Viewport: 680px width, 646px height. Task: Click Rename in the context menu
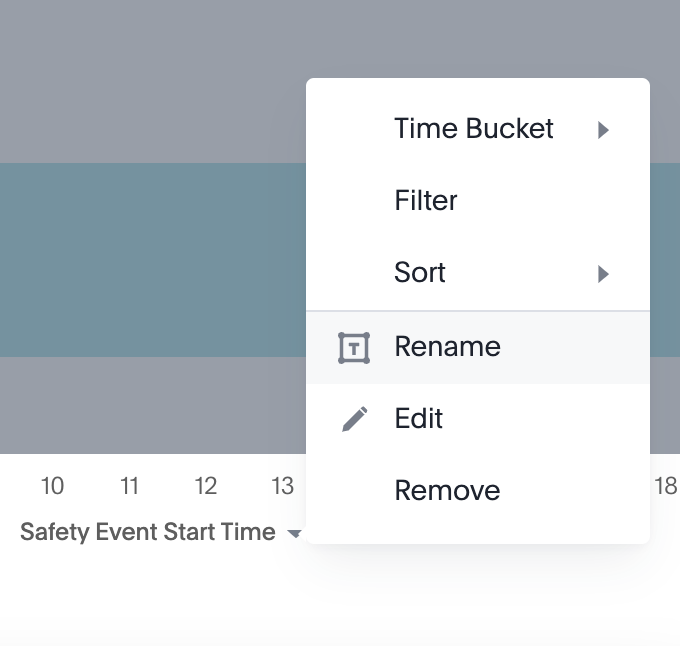coord(448,347)
